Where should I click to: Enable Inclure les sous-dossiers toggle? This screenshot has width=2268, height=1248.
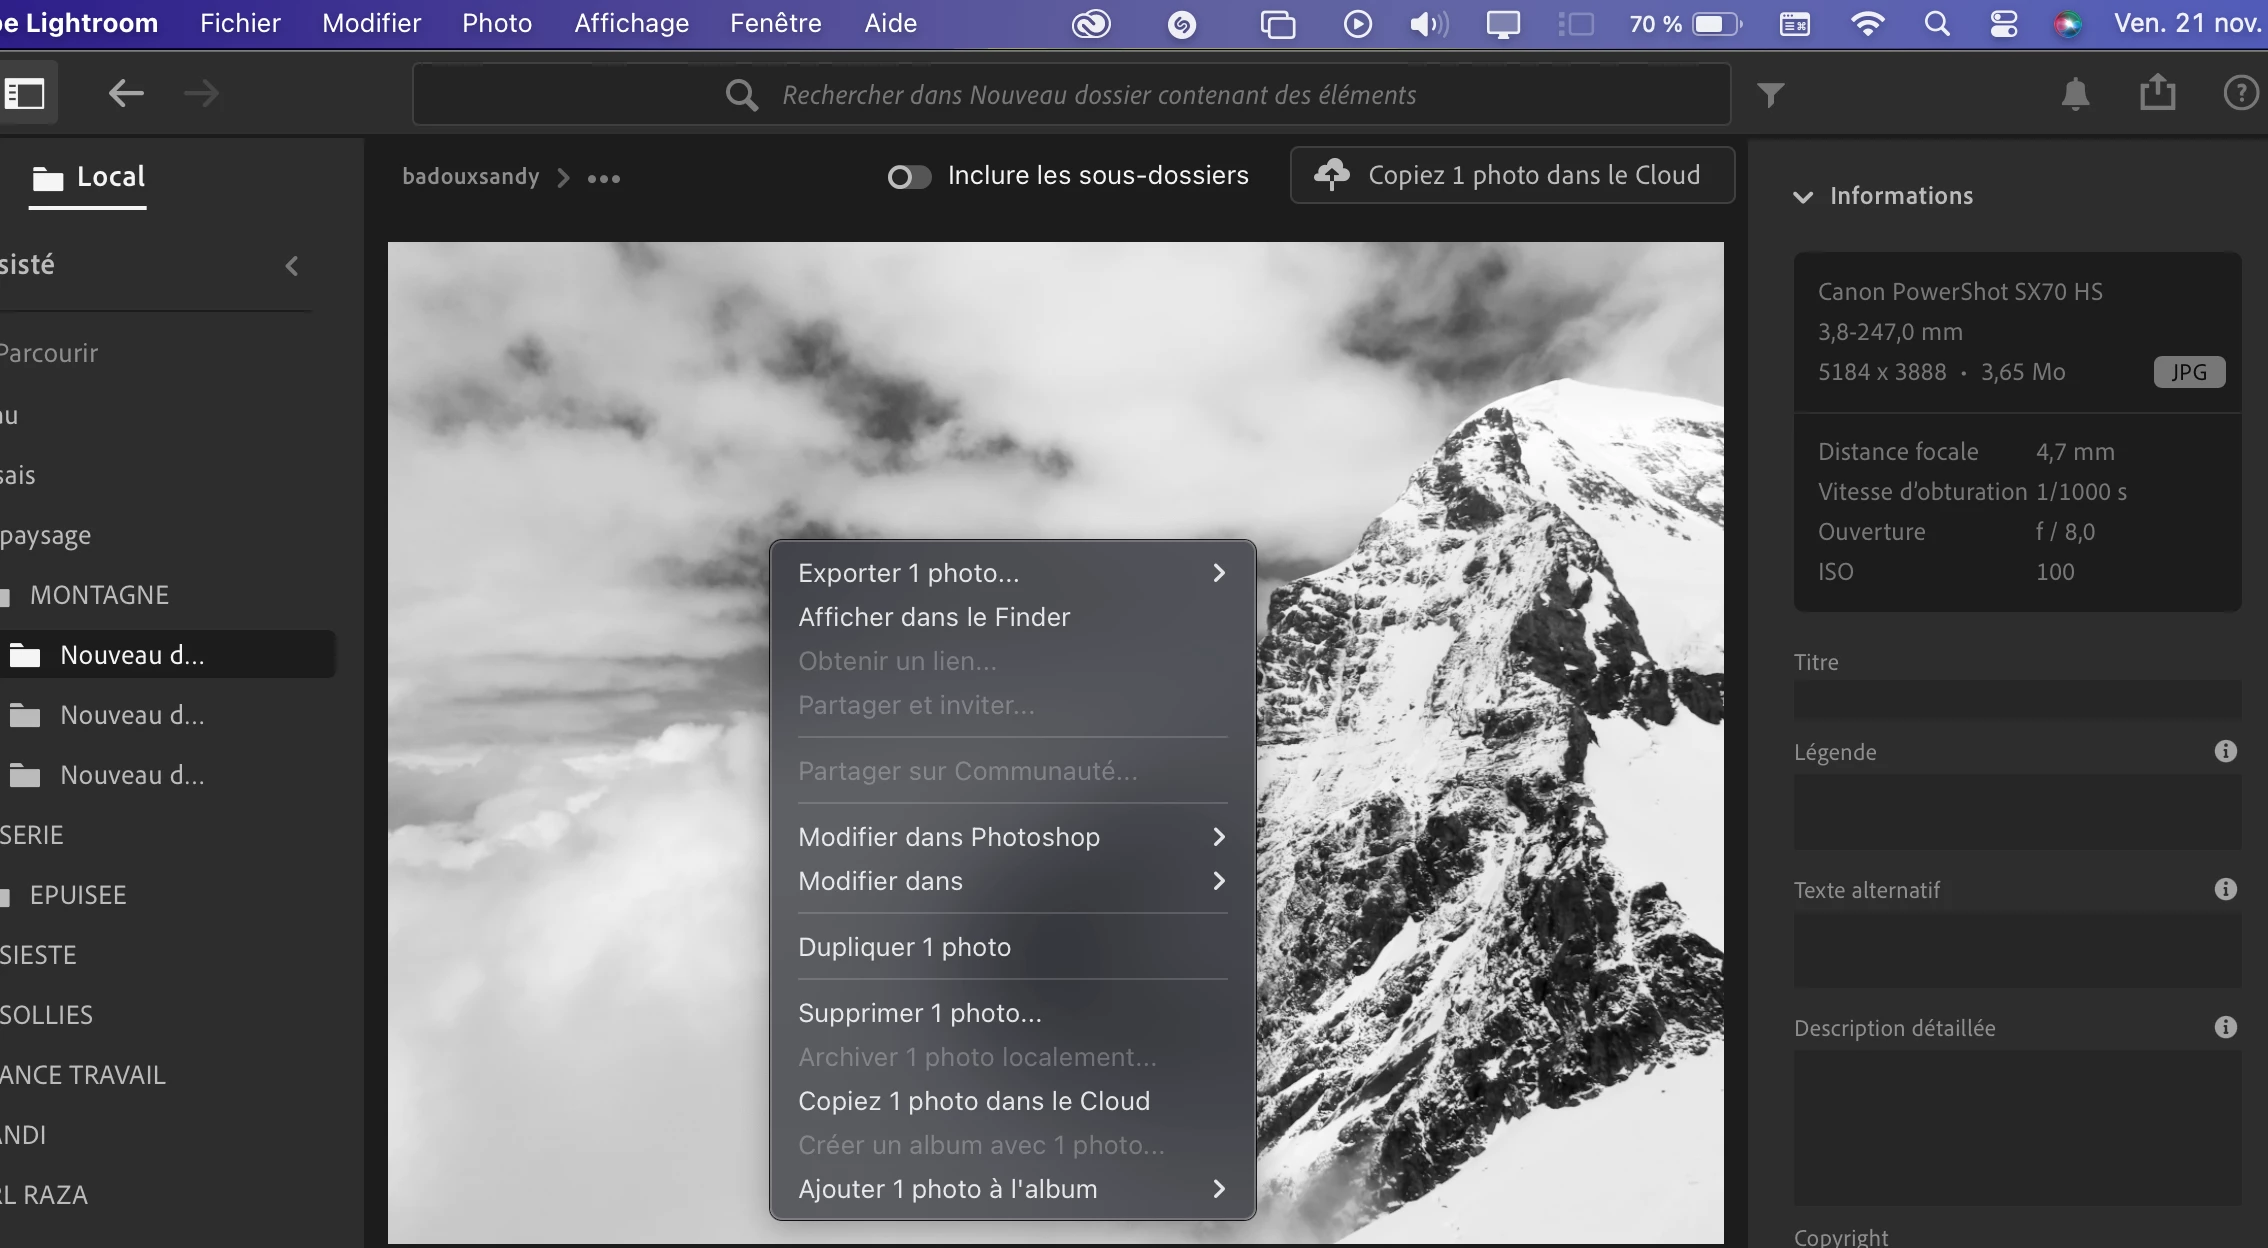point(908,177)
